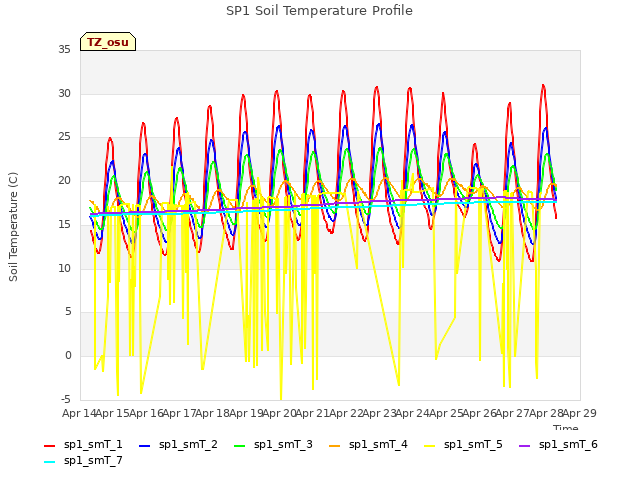640x480 pixels.
Task: Click the Apr 29 x-axis tick label
Action: pos(580,413)
